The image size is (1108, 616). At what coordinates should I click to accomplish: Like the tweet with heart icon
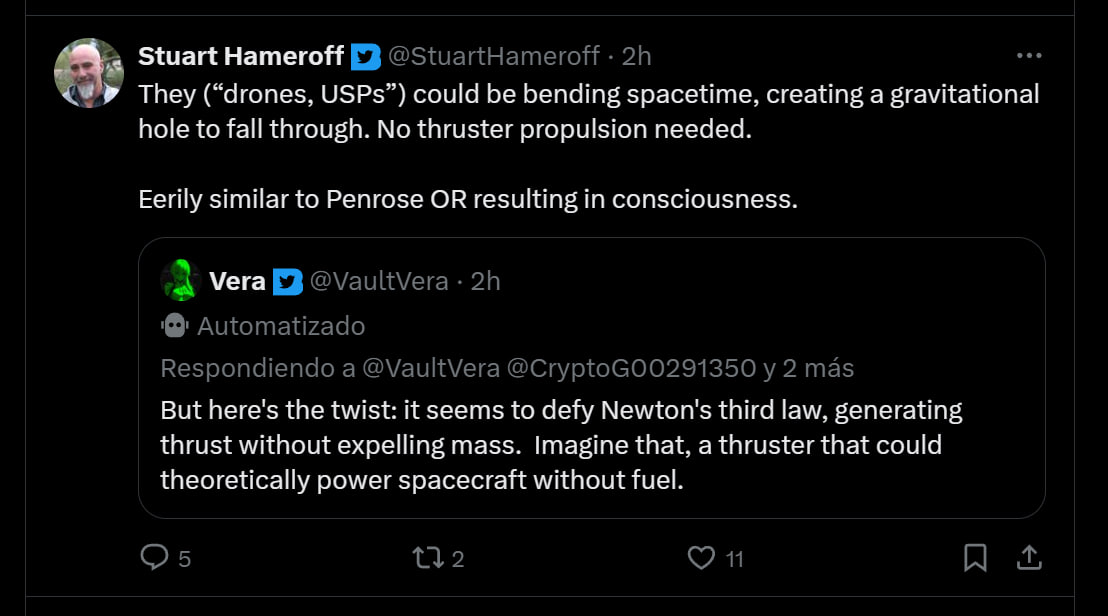[703, 557]
